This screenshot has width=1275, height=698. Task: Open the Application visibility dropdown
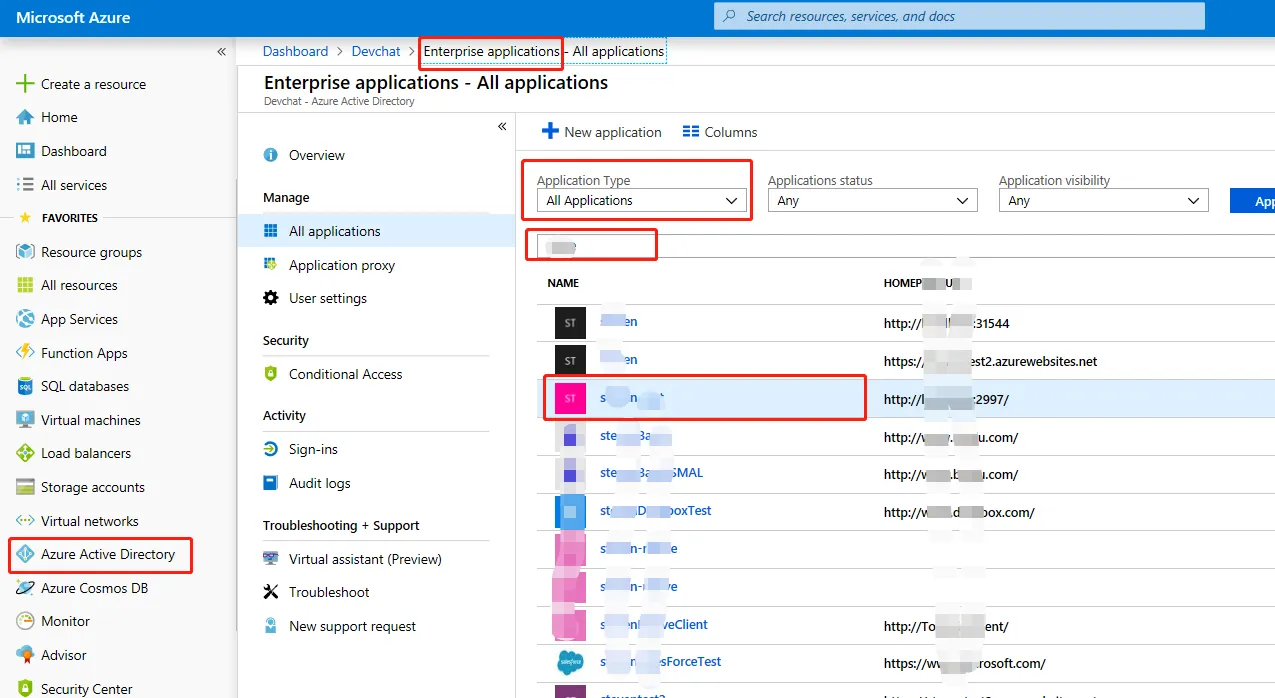[1104, 201]
